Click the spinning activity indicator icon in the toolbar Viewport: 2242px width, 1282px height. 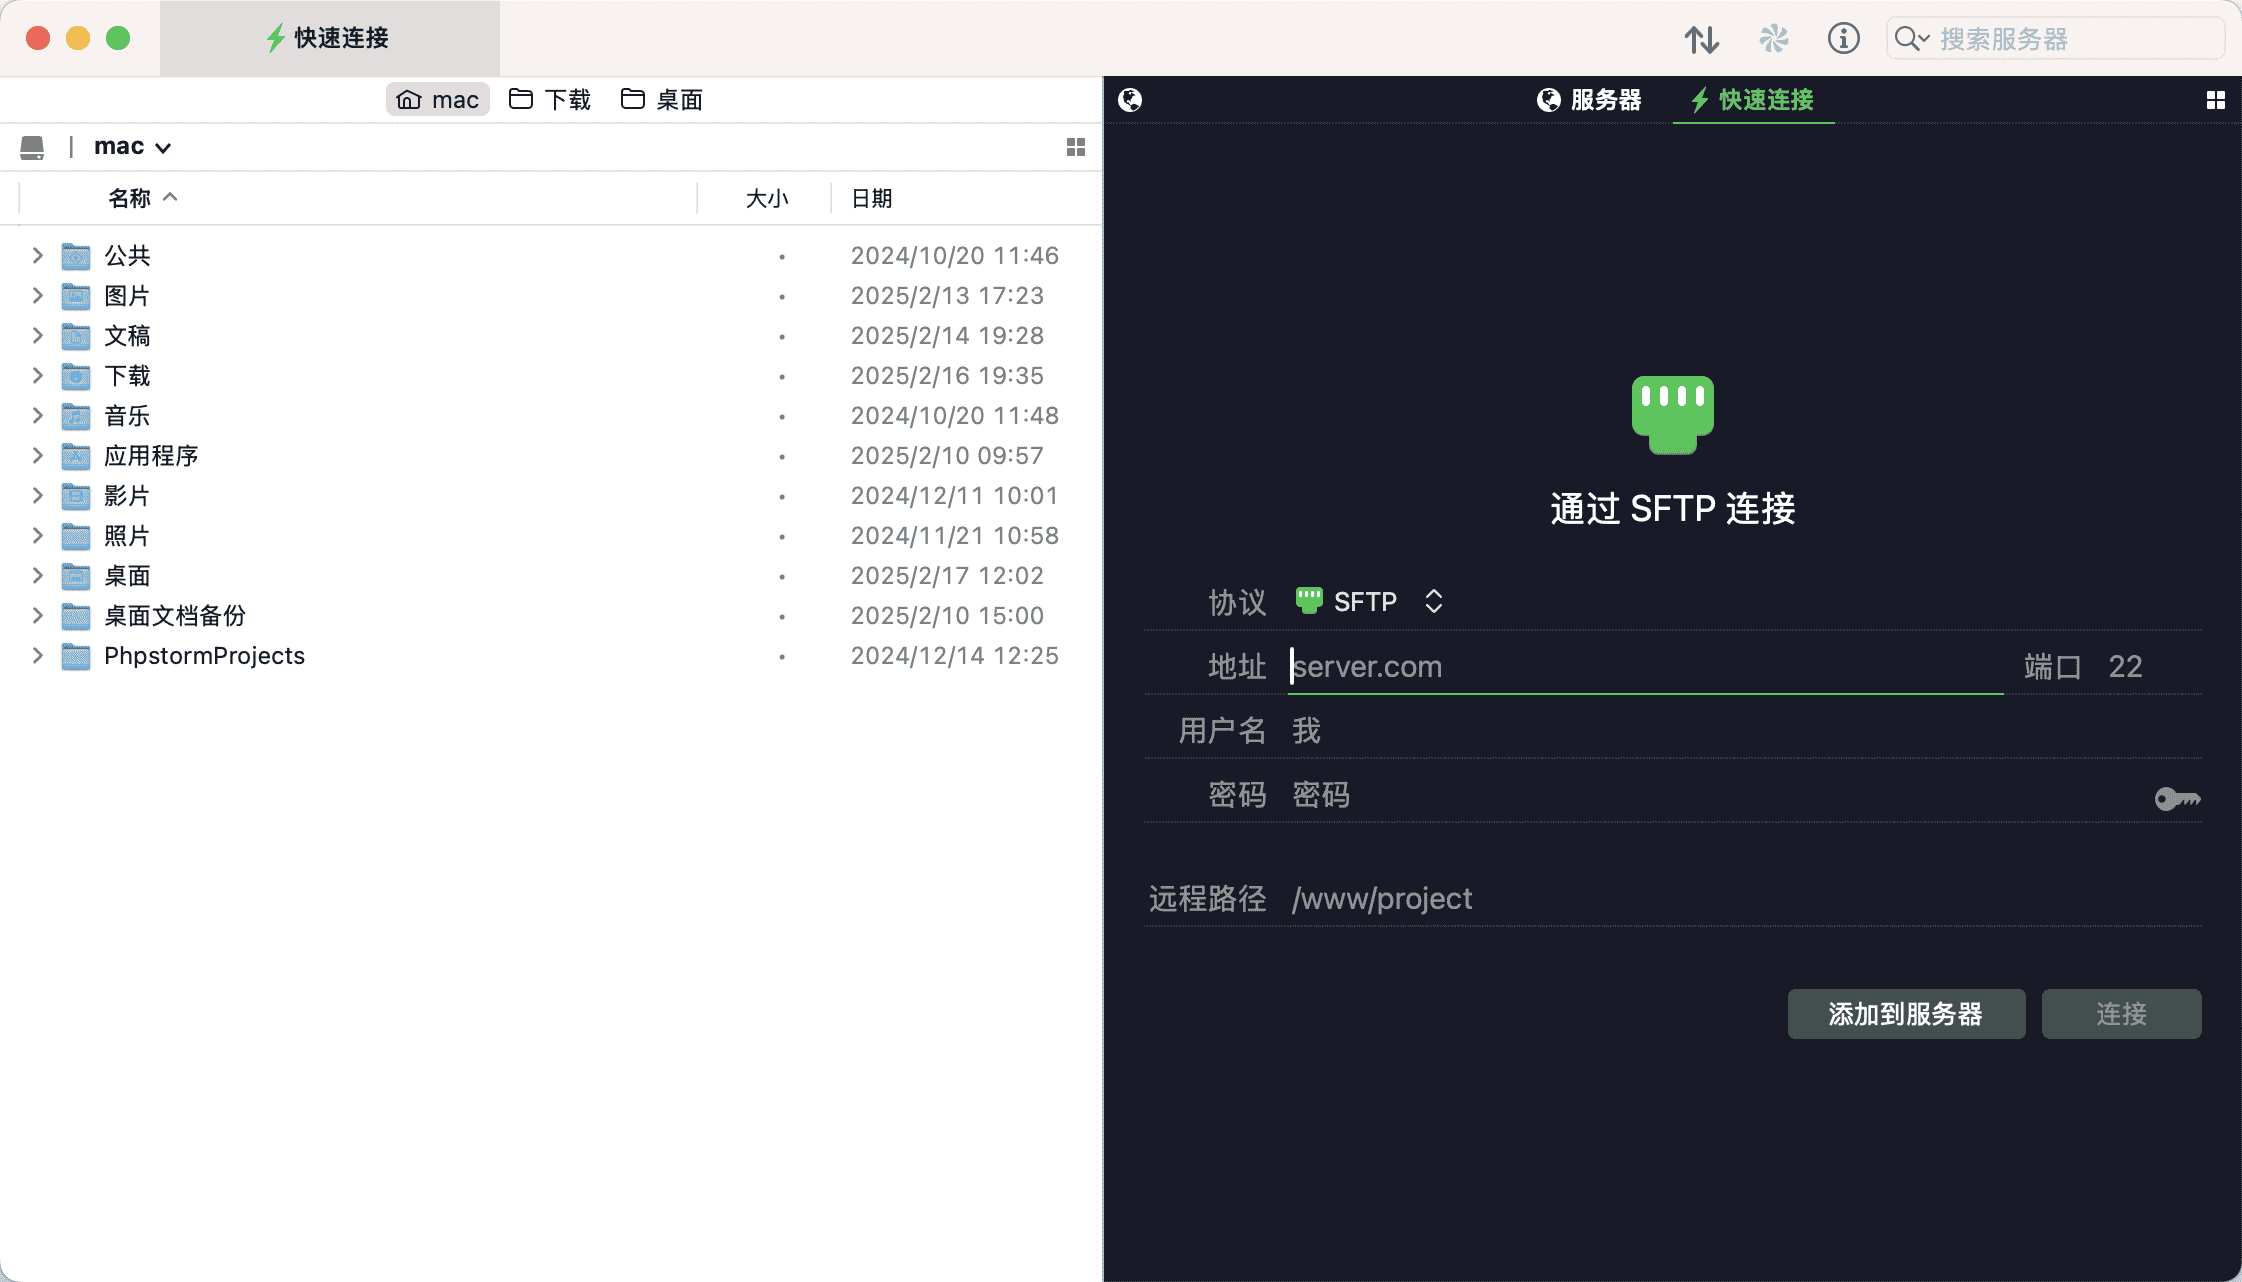click(1775, 38)
